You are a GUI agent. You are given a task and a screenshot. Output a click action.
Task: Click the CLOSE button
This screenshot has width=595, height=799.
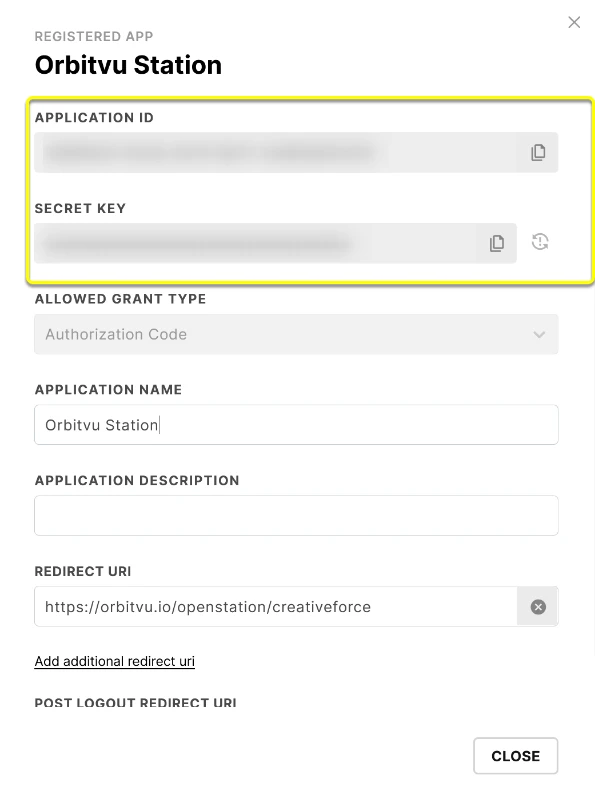tap(516, 756)
